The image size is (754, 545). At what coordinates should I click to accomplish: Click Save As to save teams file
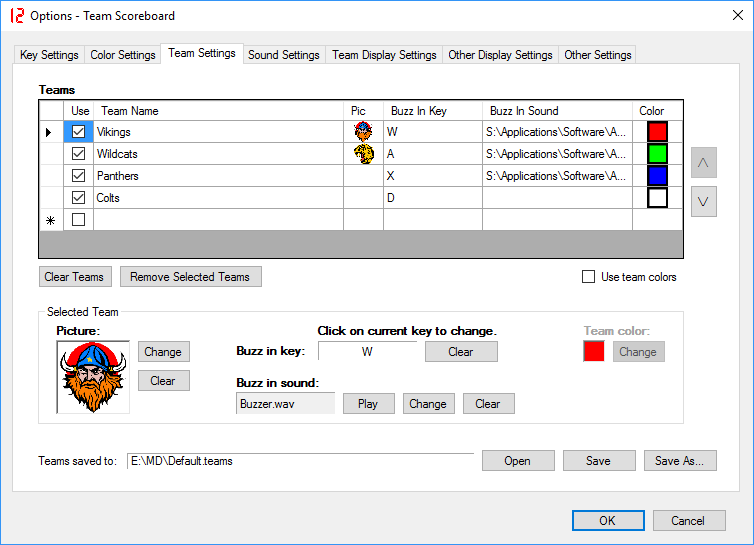tap(680, 461)
